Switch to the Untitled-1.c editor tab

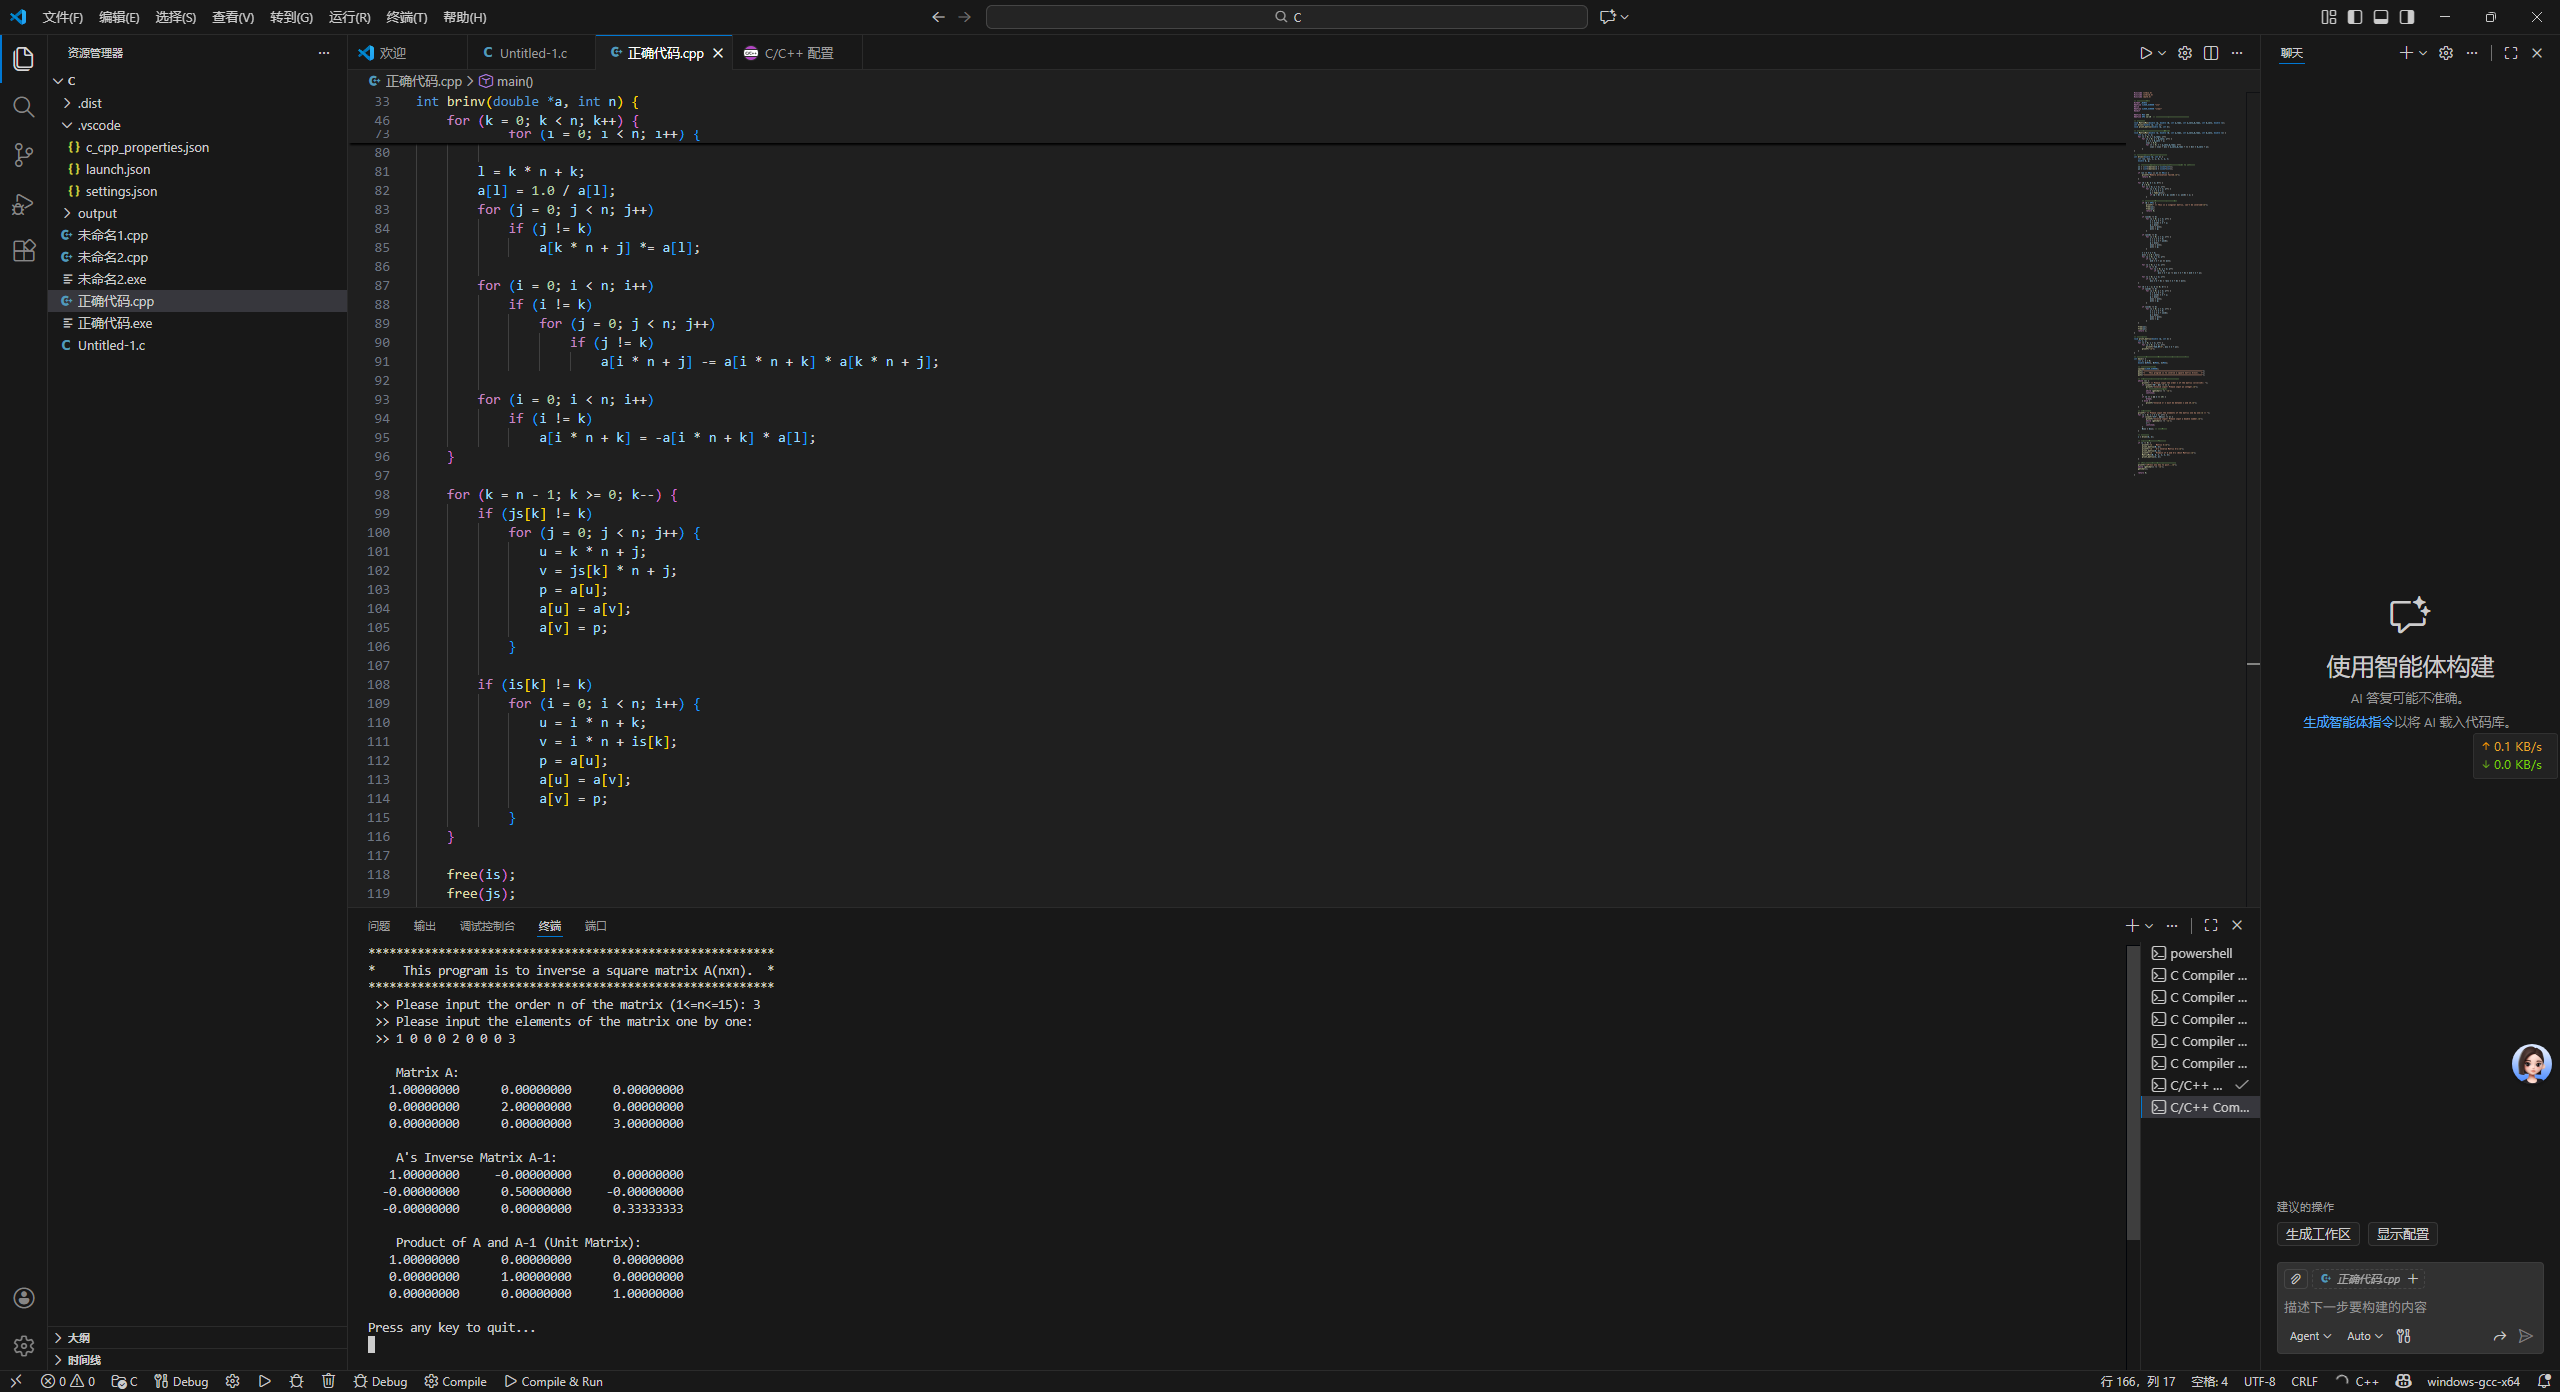pos(532,53)
